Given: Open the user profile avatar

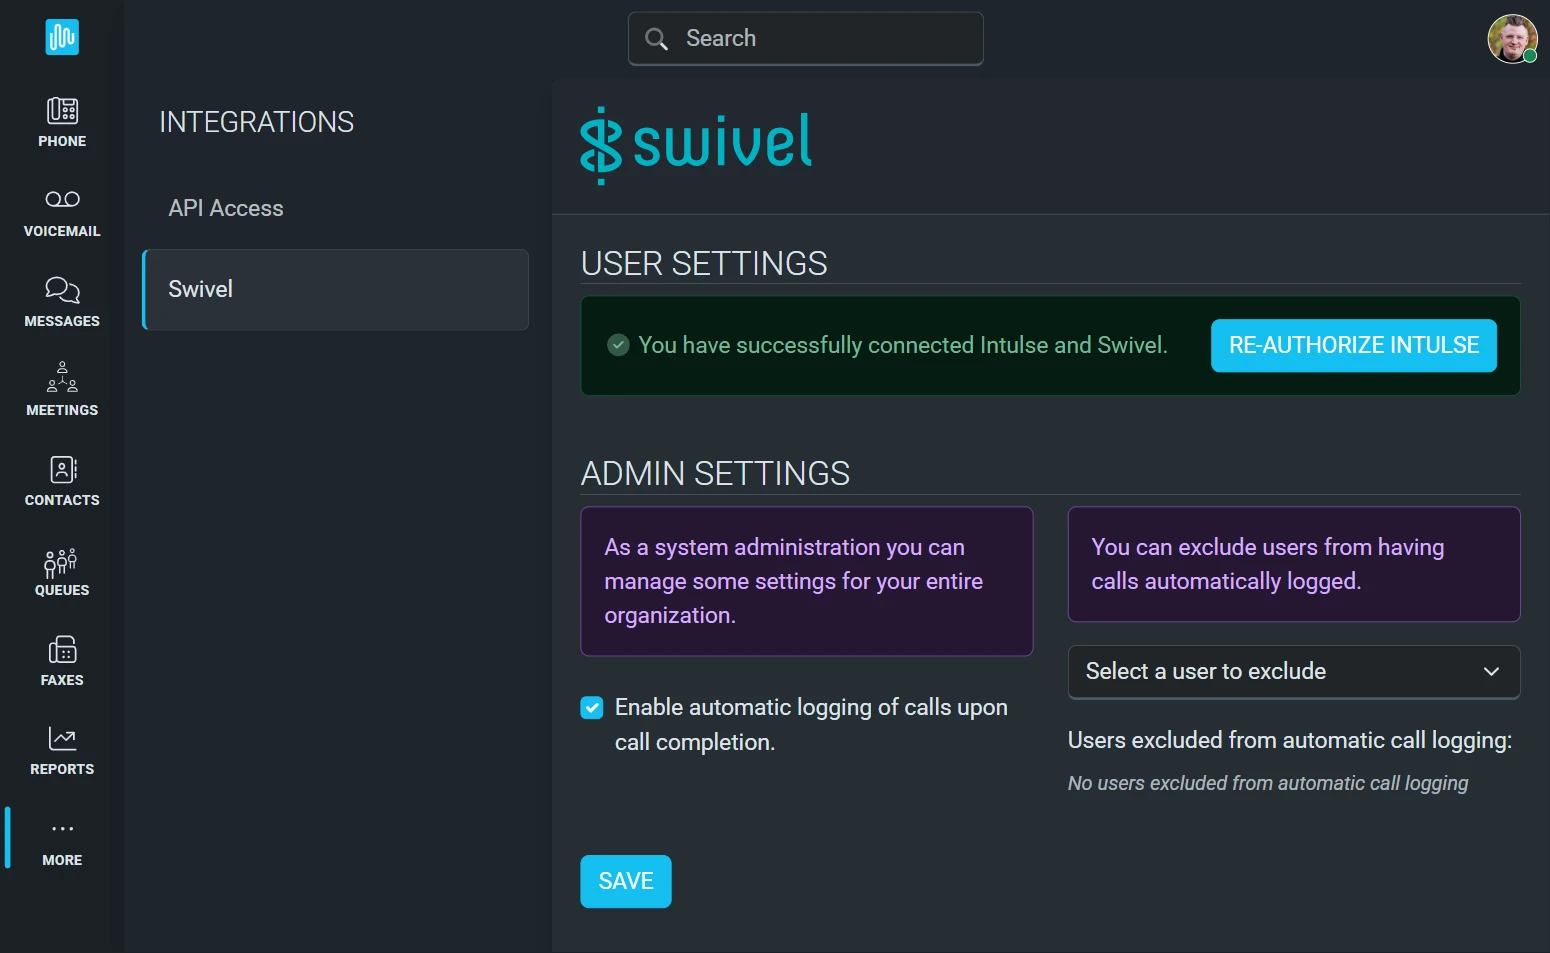Looking at the screenshot, I should point(1511,39).
